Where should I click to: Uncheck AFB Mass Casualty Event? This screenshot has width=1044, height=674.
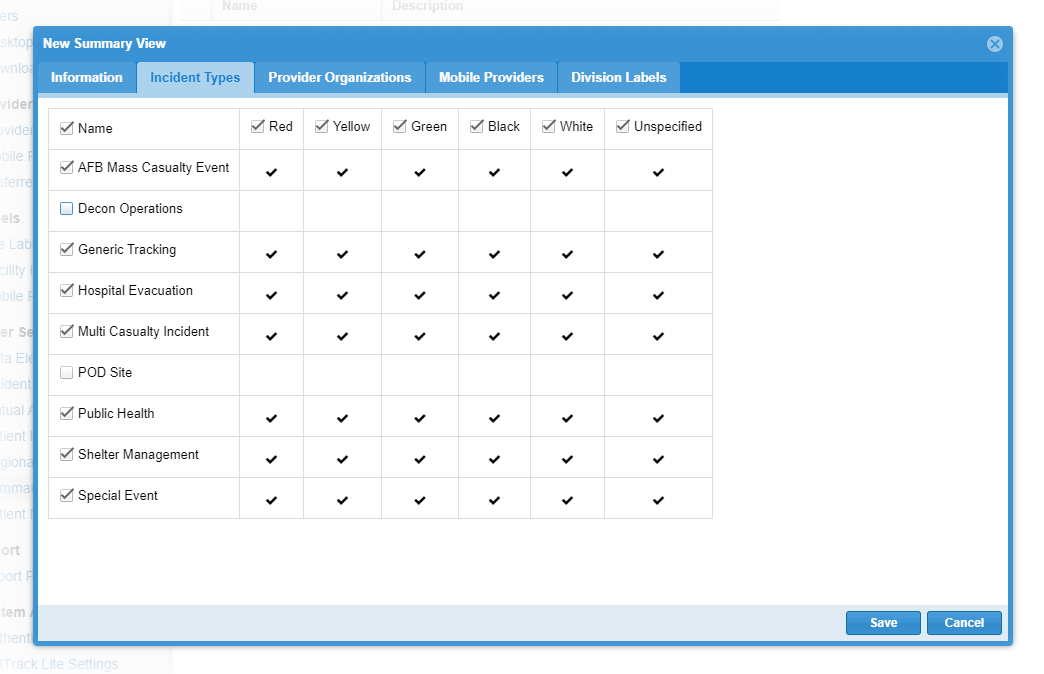tap(67, 167)
